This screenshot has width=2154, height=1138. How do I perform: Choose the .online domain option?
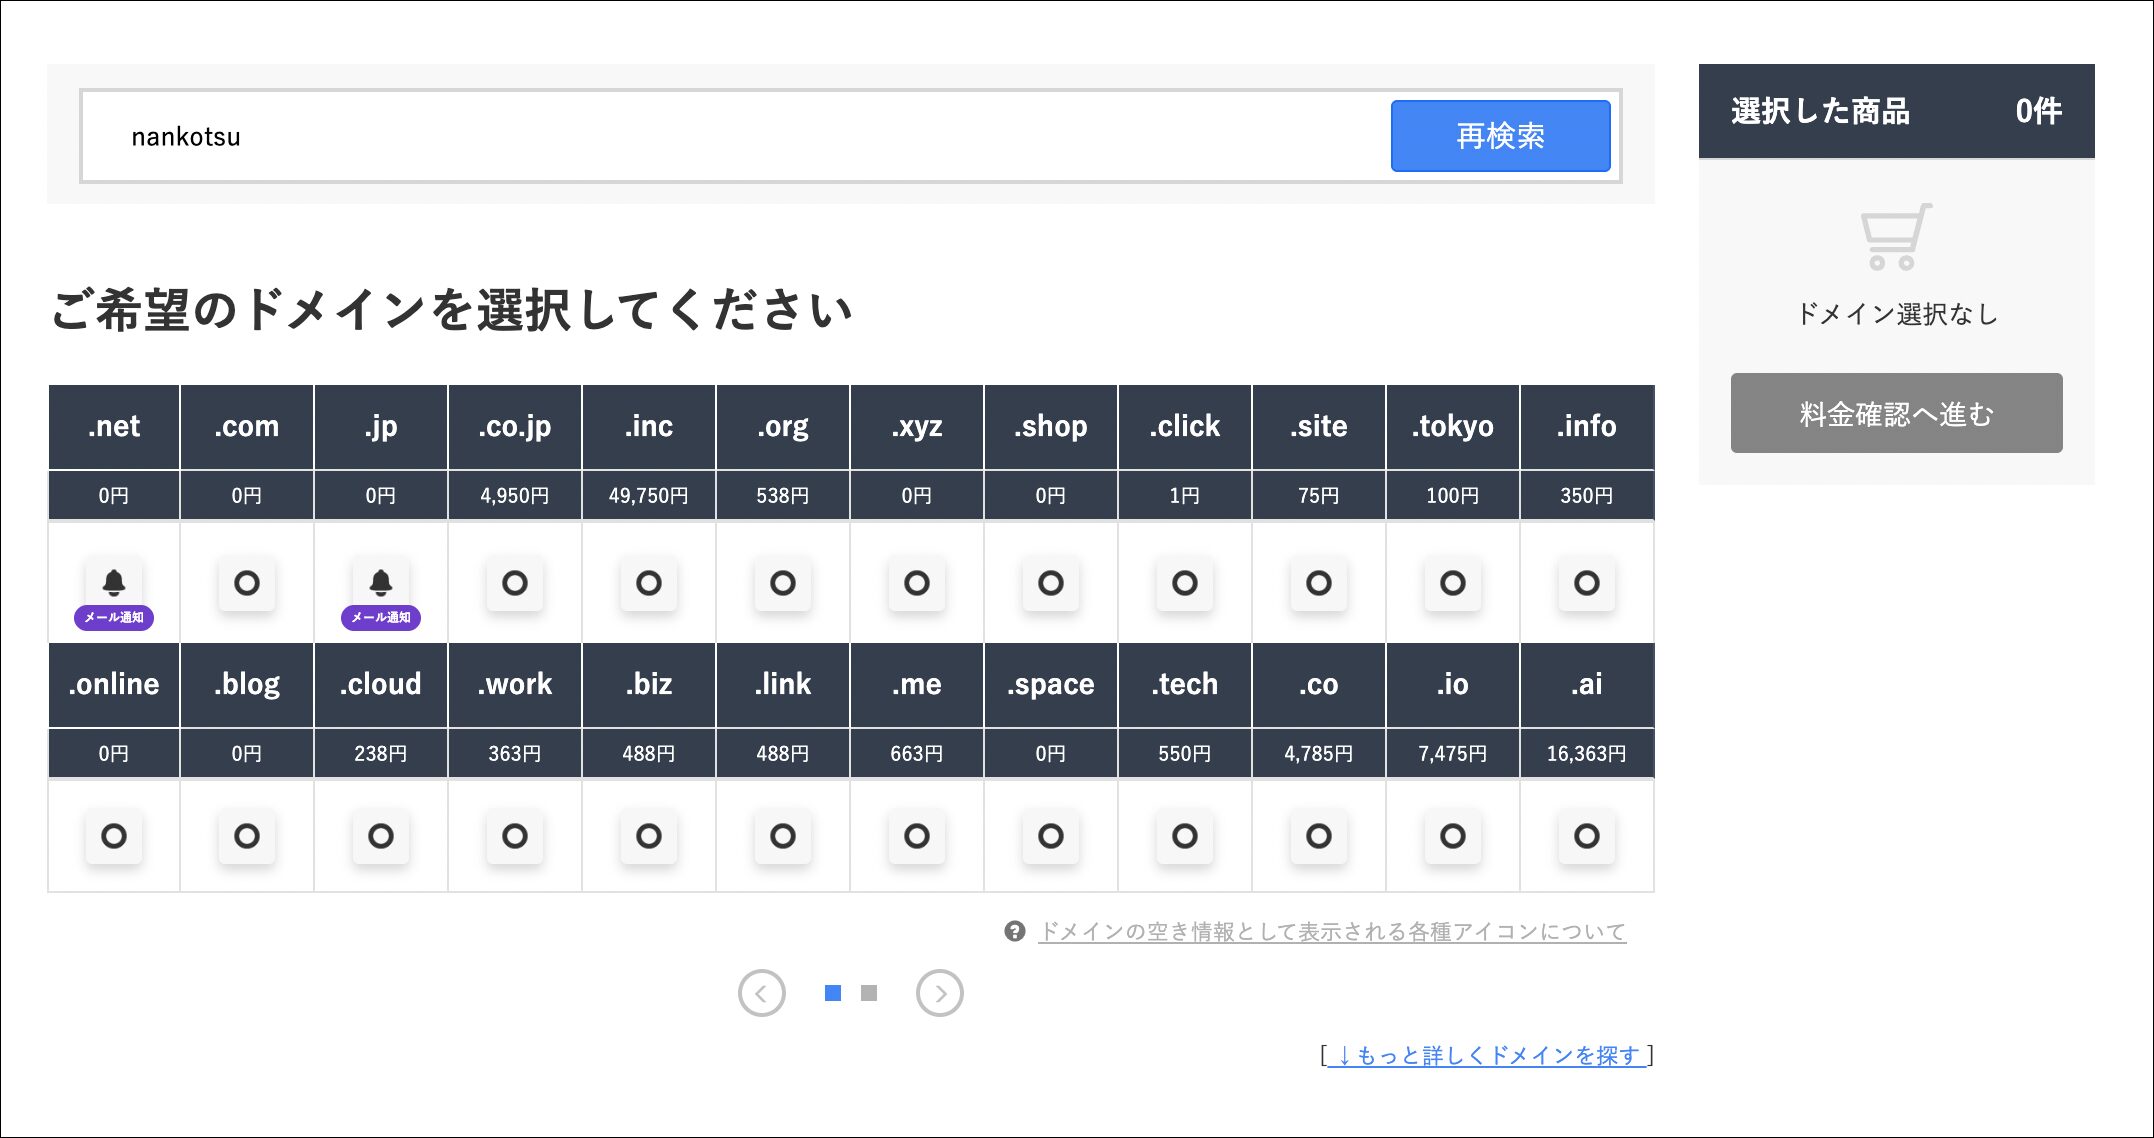click(114, 836)
